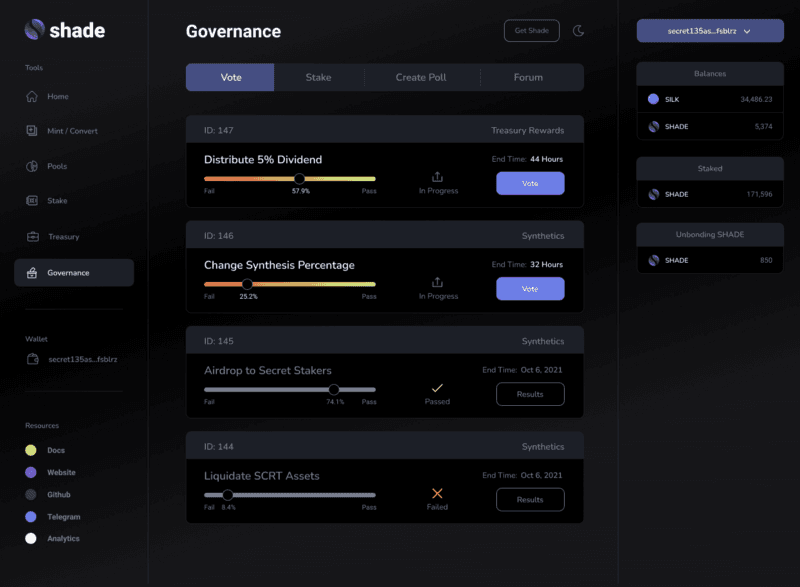Select the Governance sidebar item
Screen dimensions: 800x587
tap(74, 273)
